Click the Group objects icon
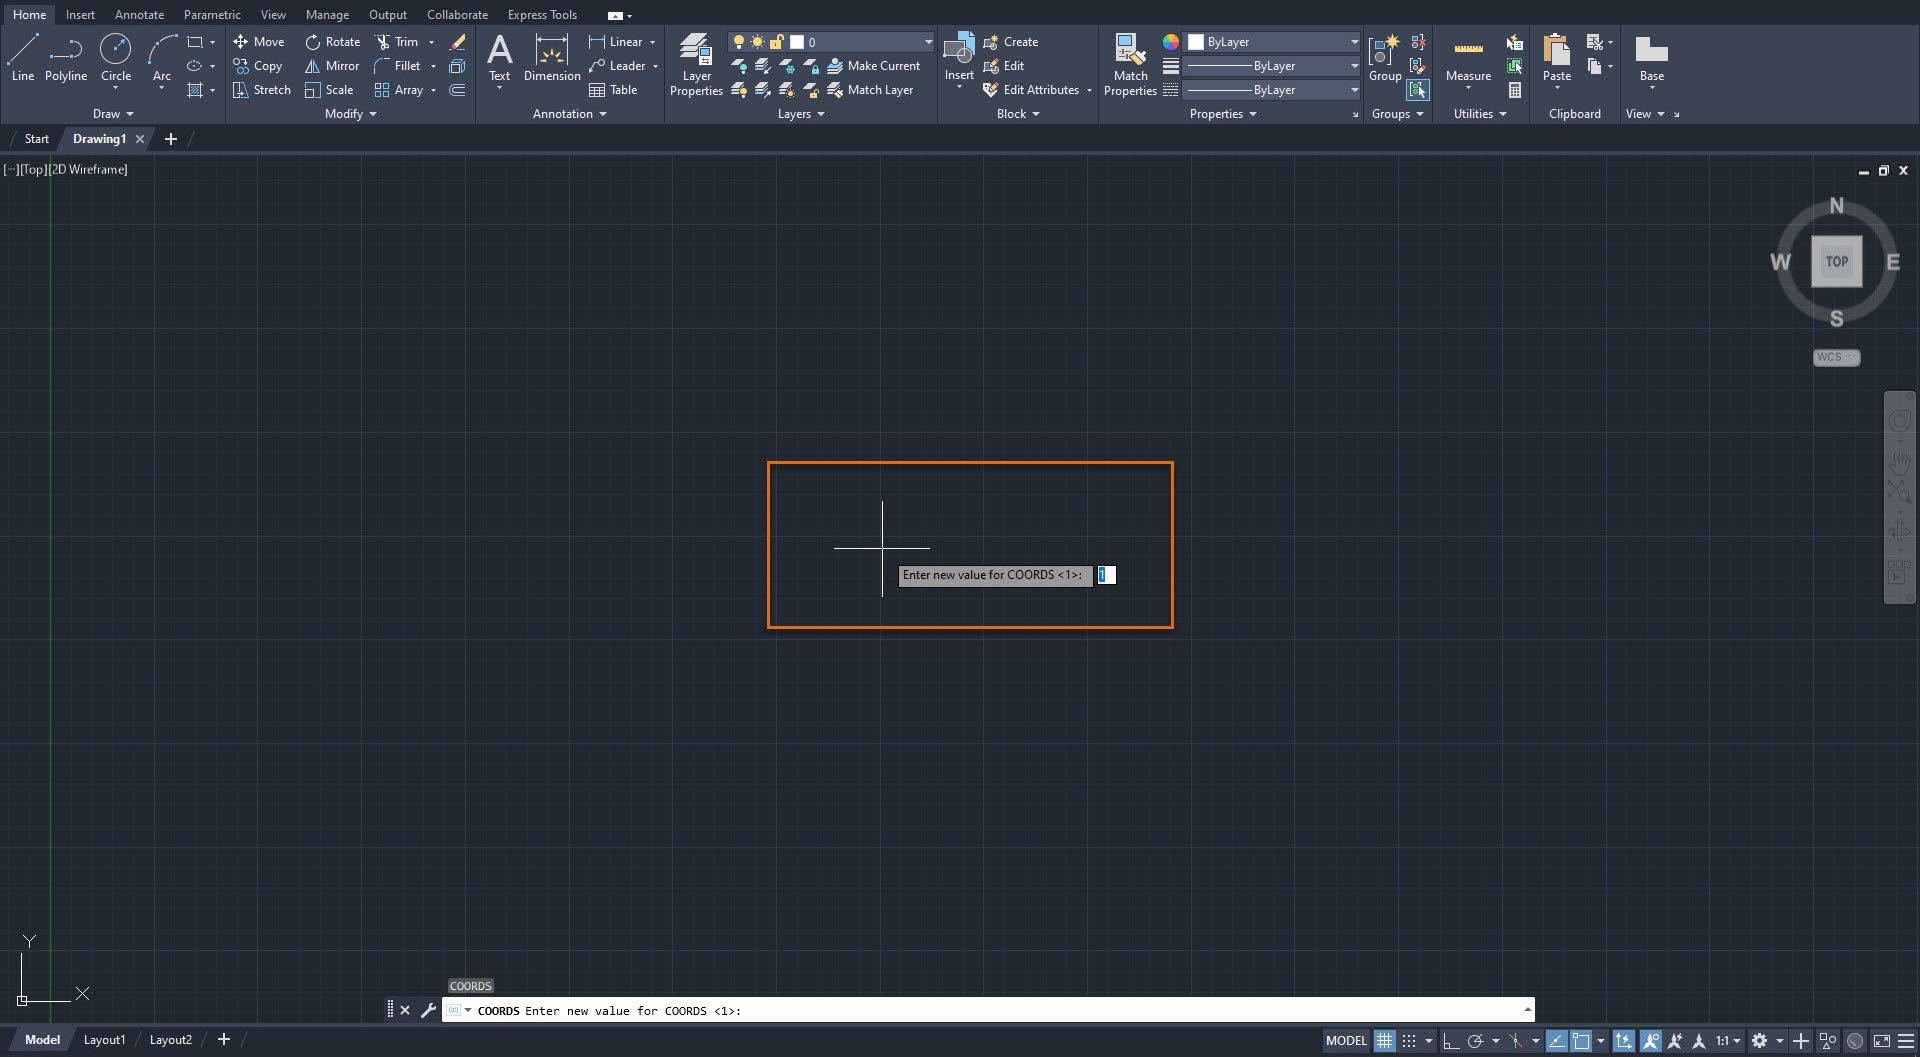Viewport: 1920px width, 1057px height. 1385,58
